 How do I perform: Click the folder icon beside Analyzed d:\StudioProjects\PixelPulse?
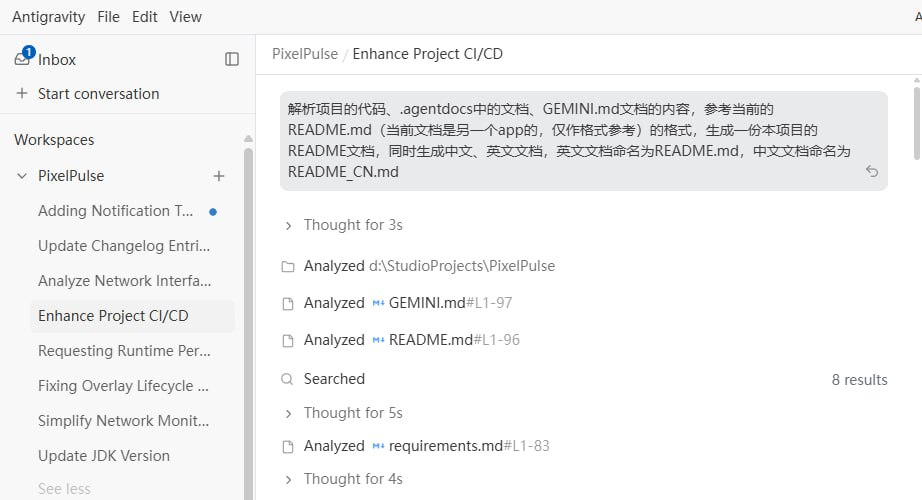pos(288,267)
